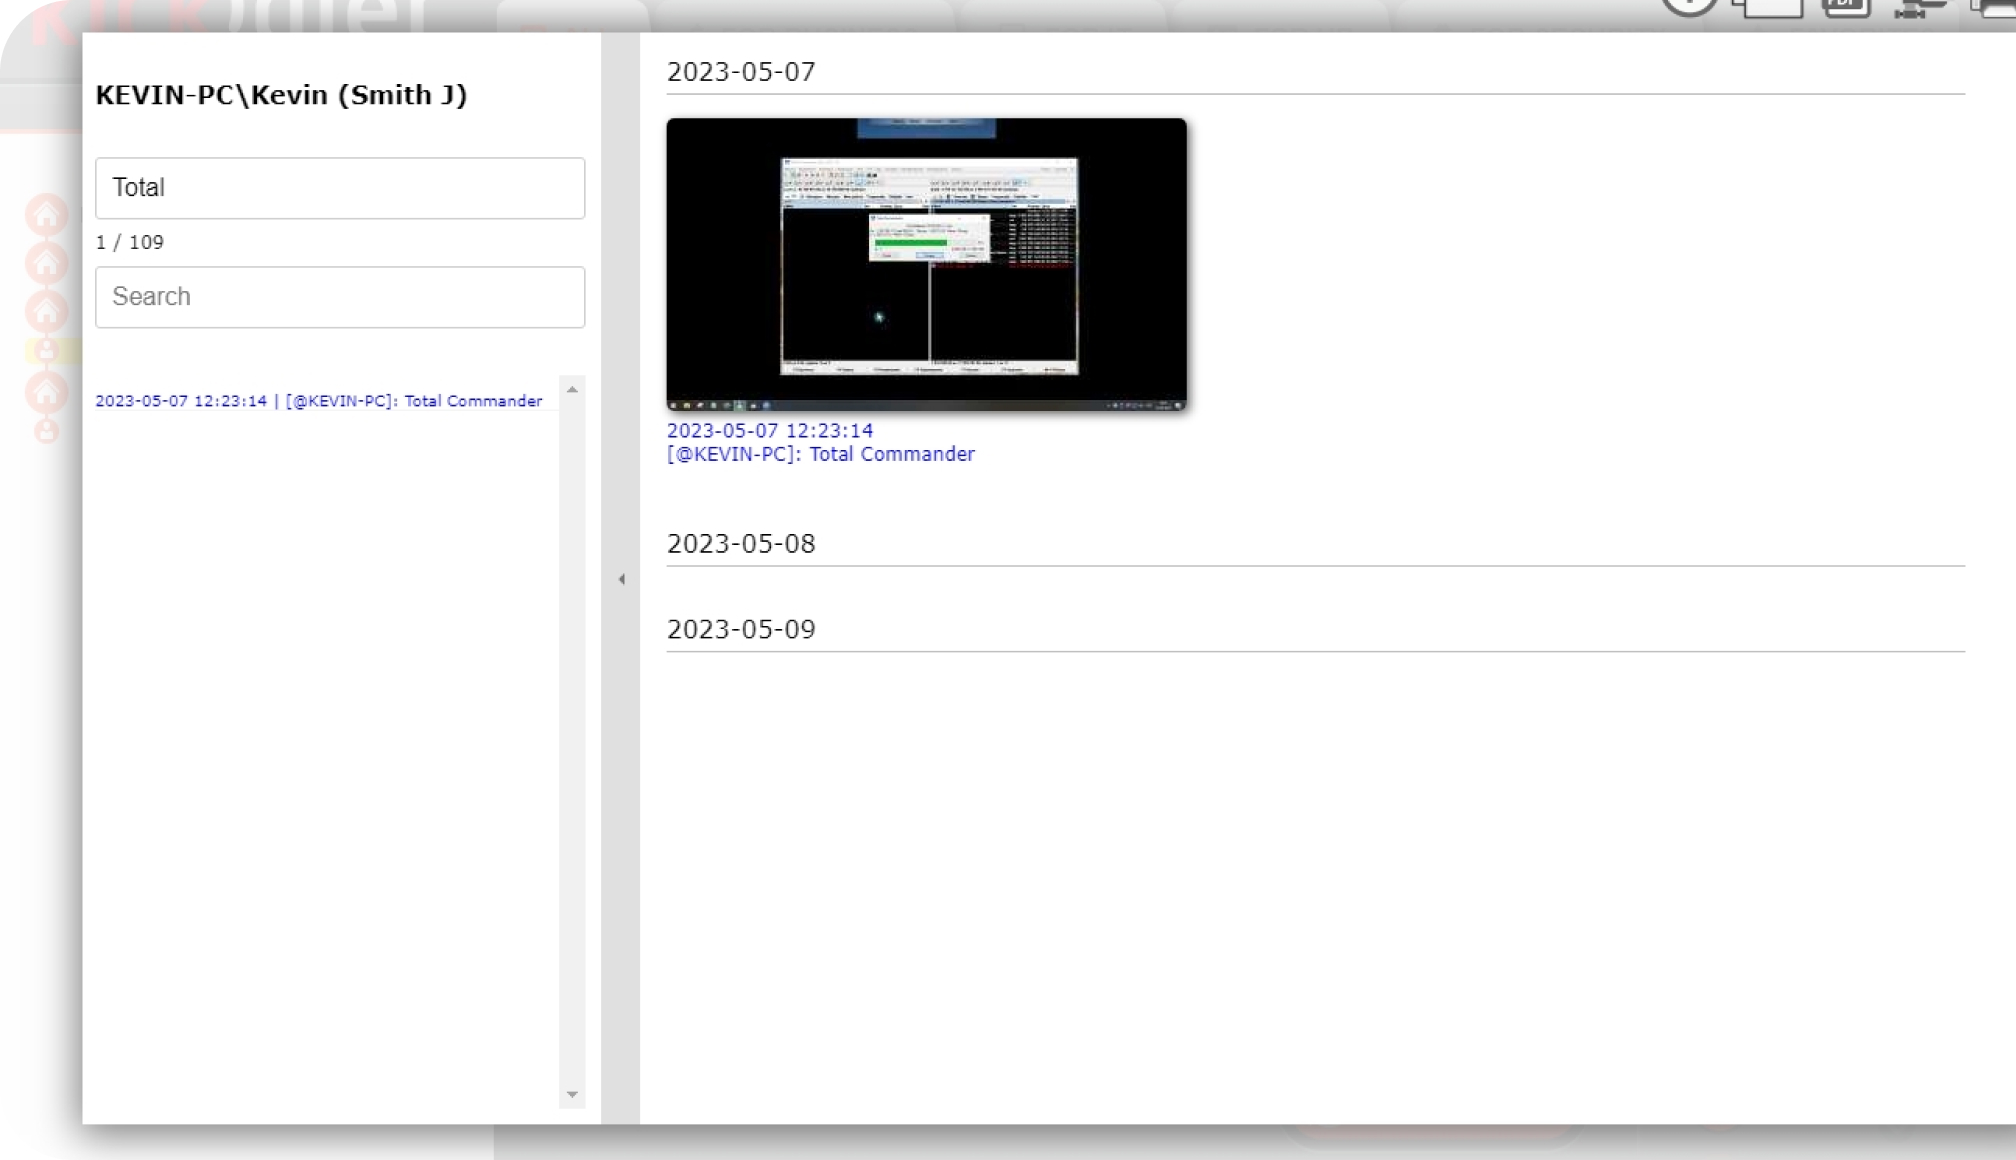The width and height of the screenshot is (2016, 1160).
Task: Open the Total Commander screenshot thumbnail
Action: pos(926,264)
